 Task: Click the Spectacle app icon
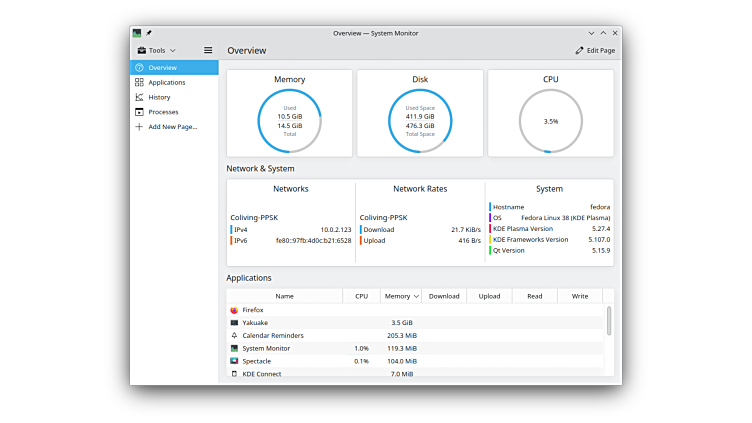click(234, 361)
